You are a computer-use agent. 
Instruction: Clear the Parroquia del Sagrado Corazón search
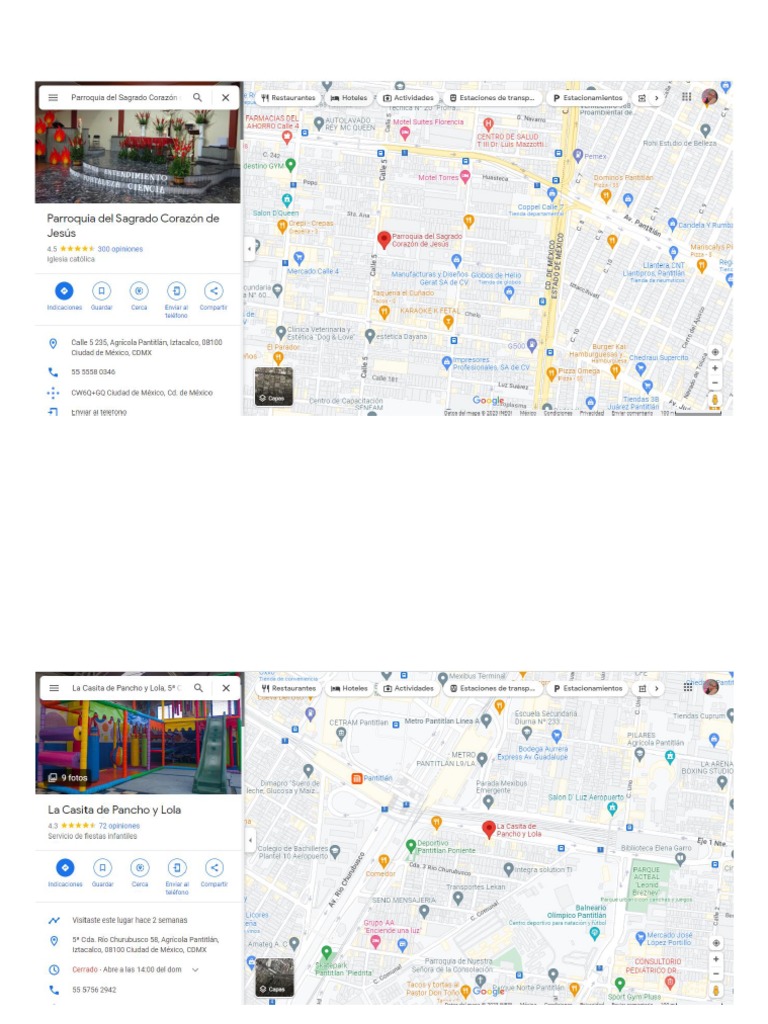click(x=225, y=97)
